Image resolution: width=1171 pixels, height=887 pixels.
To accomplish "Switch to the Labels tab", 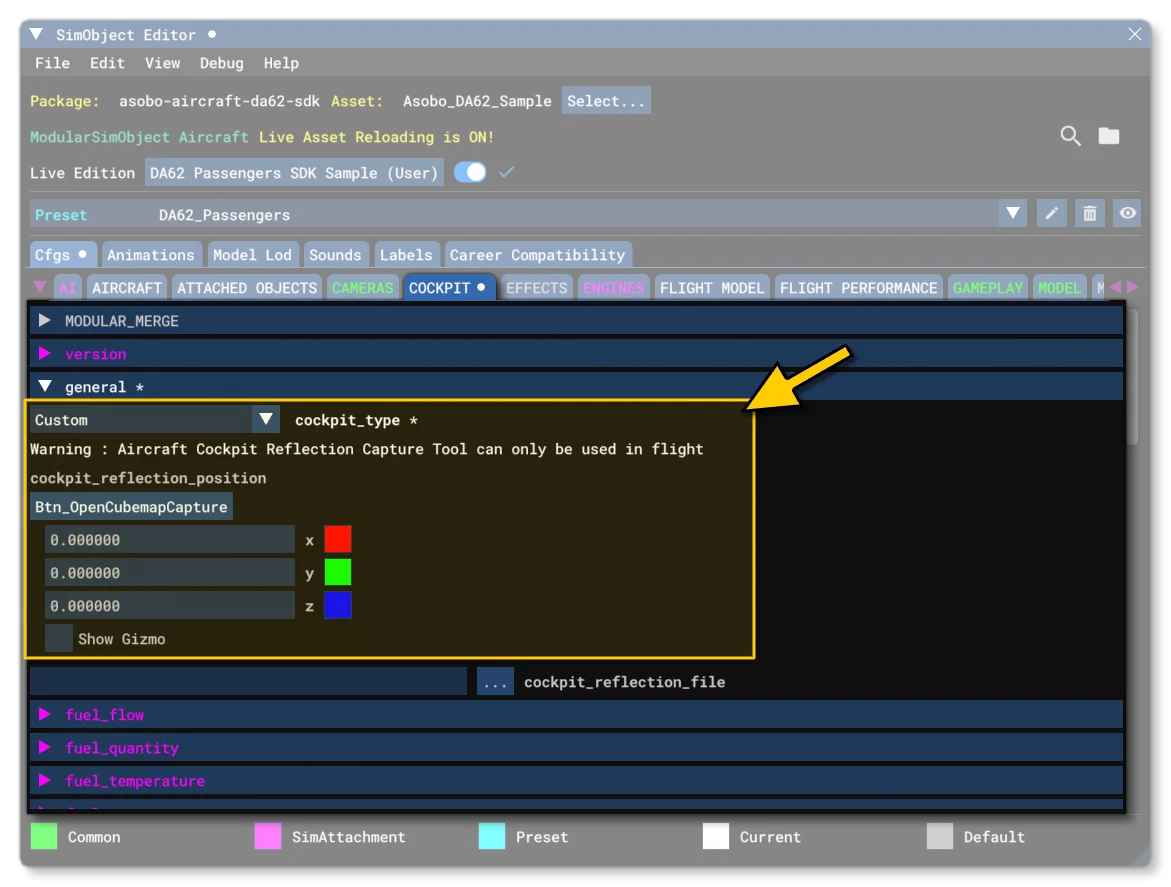I will (x=406, y=255).
